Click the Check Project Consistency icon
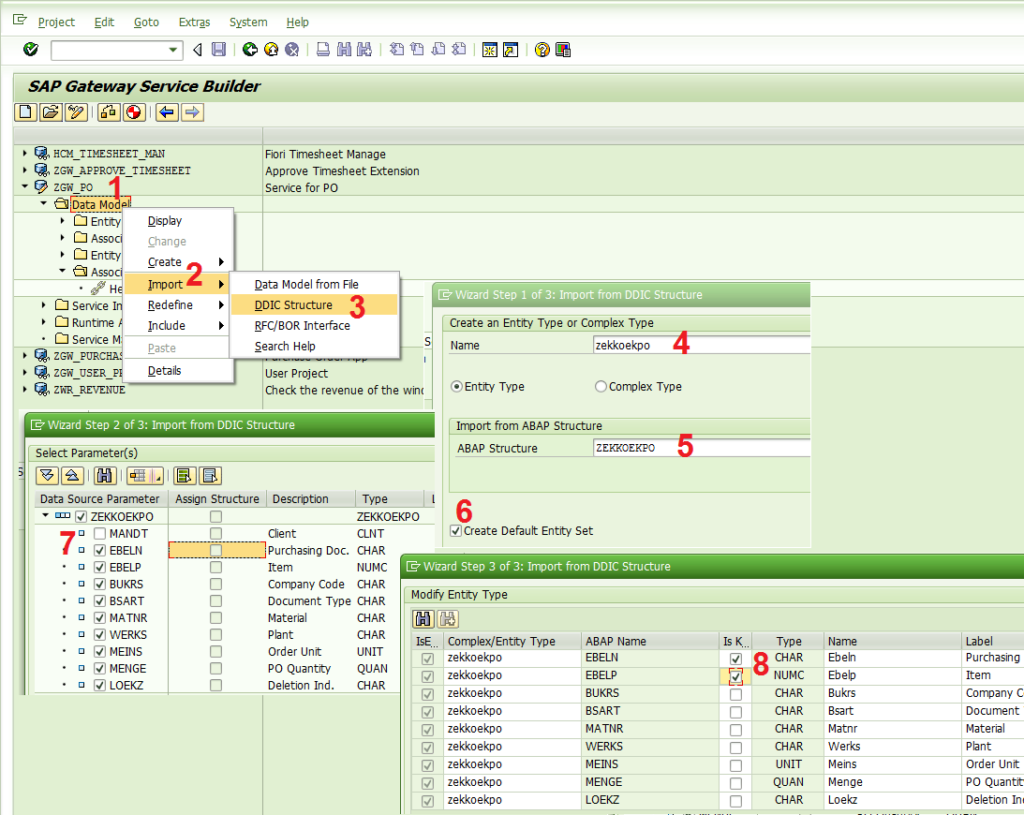 click(x=108, y=112)
